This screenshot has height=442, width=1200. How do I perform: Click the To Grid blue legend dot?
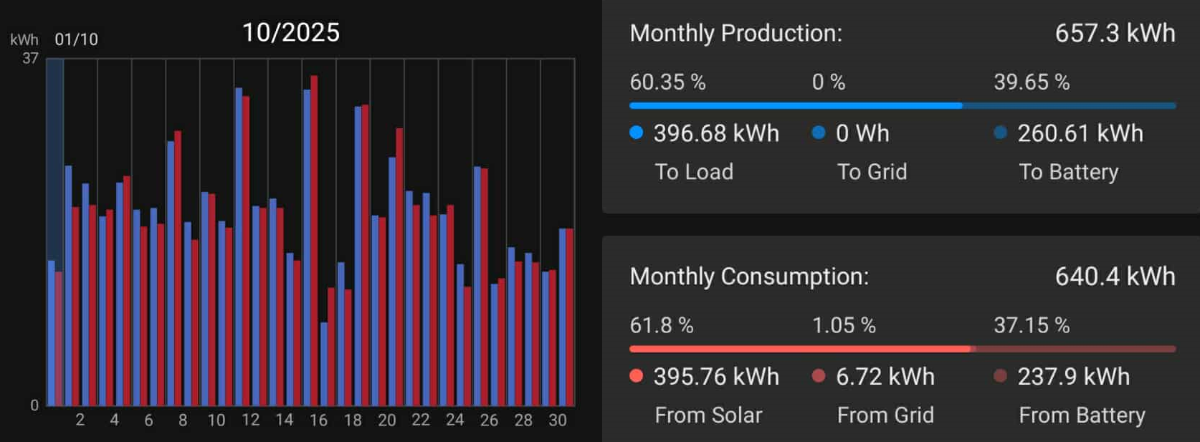[819, 133]
